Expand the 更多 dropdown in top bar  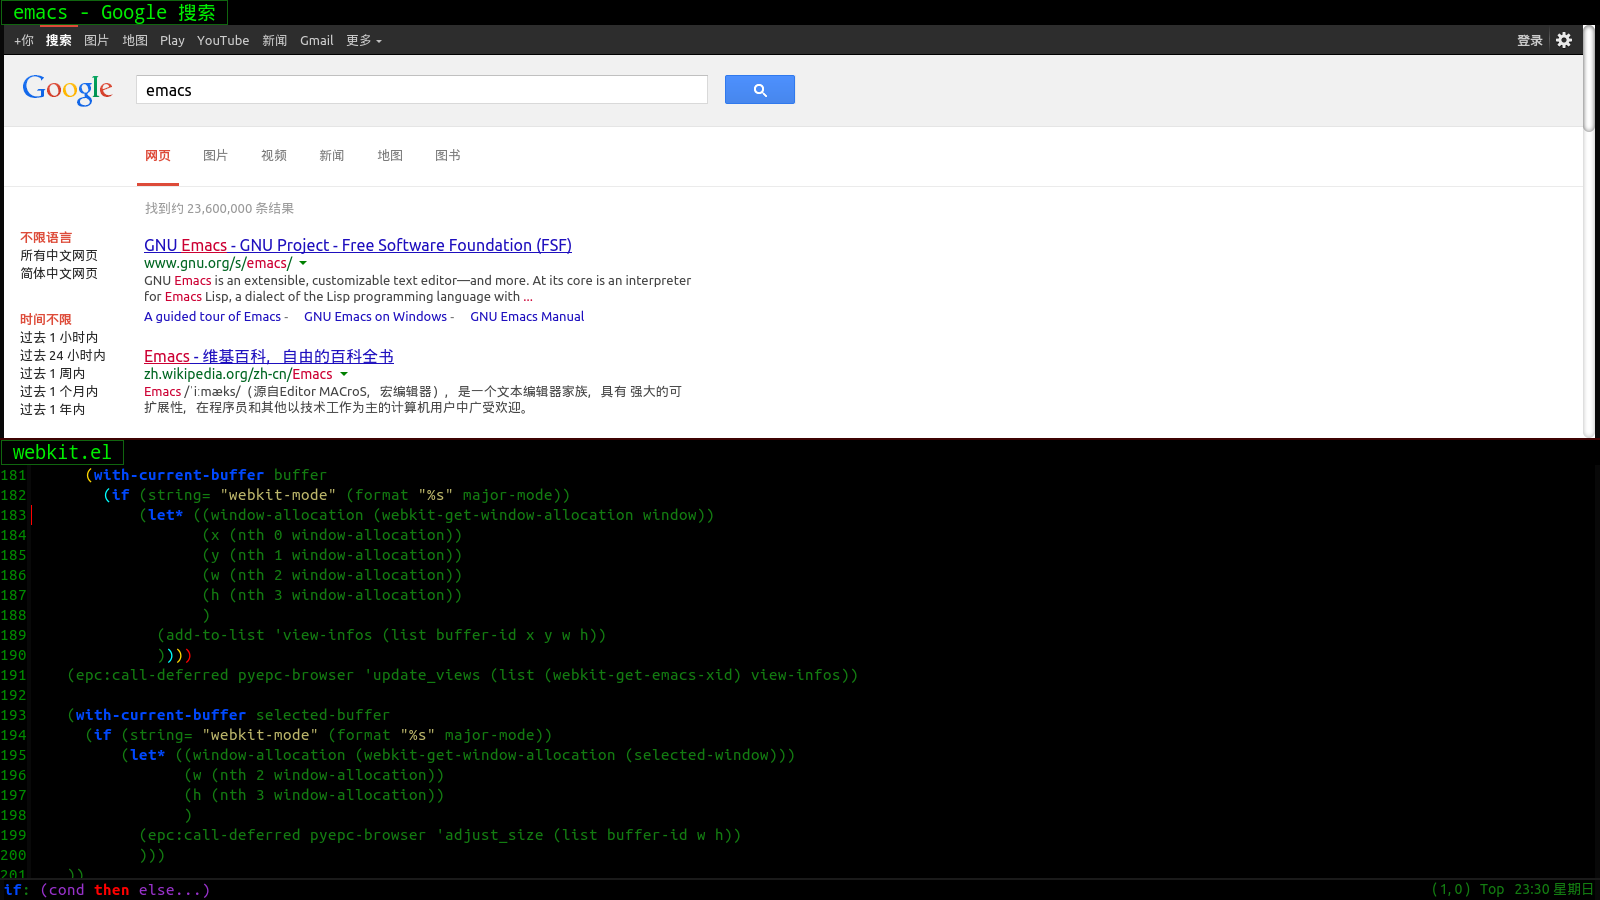pos(363,41)
